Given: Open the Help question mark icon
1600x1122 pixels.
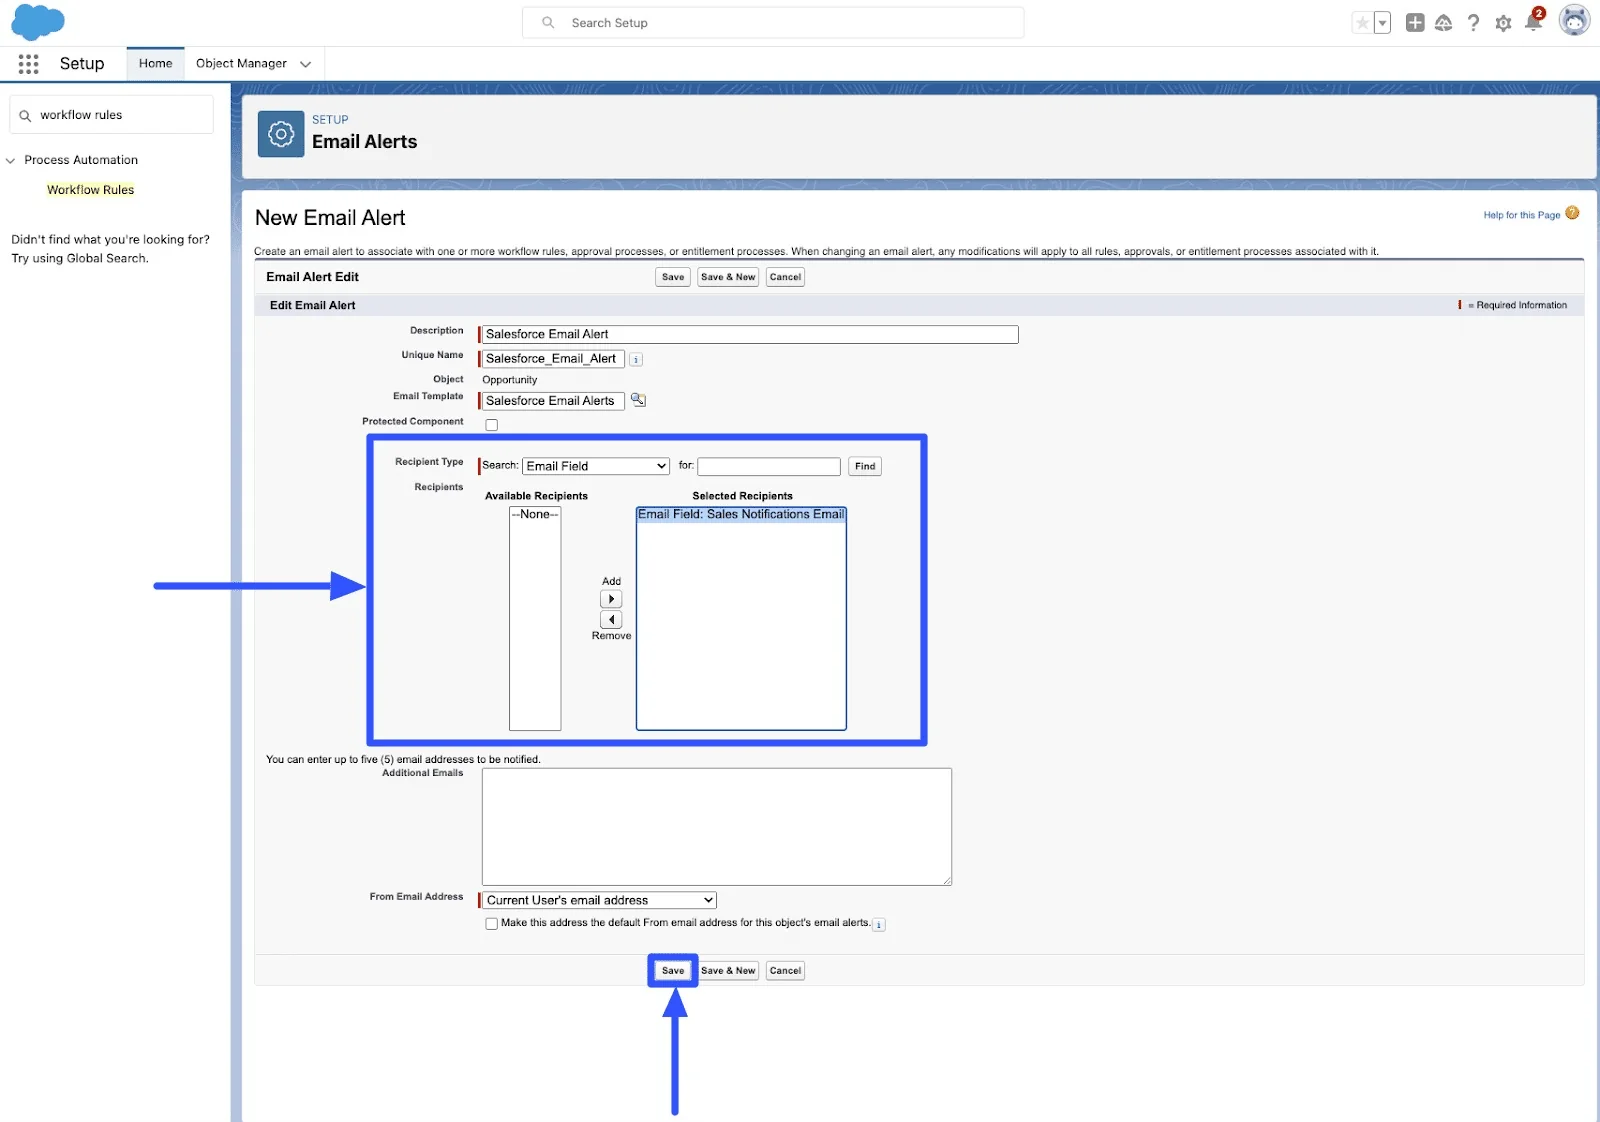Looking at the screenshot, I should [x=1473, y=23].
